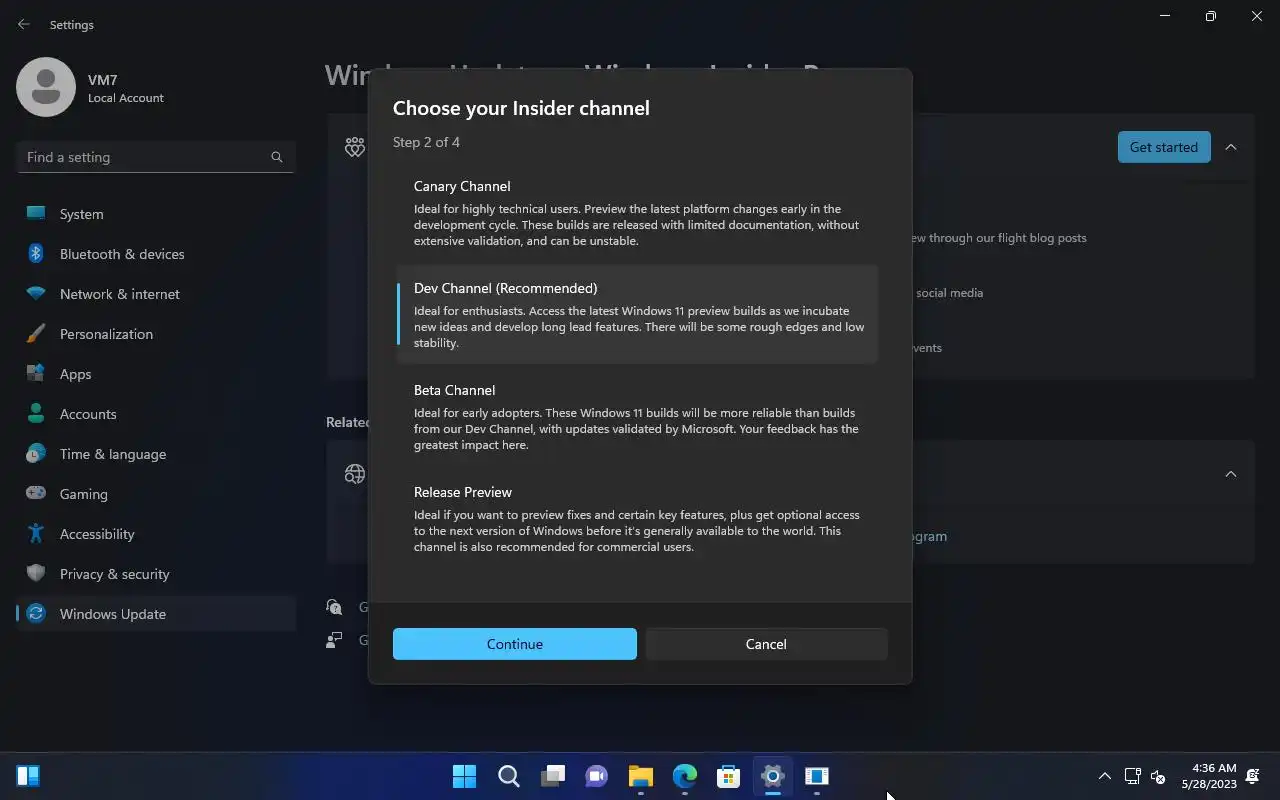Show hidden tray icons chevron

click(x=1104, y=776)
